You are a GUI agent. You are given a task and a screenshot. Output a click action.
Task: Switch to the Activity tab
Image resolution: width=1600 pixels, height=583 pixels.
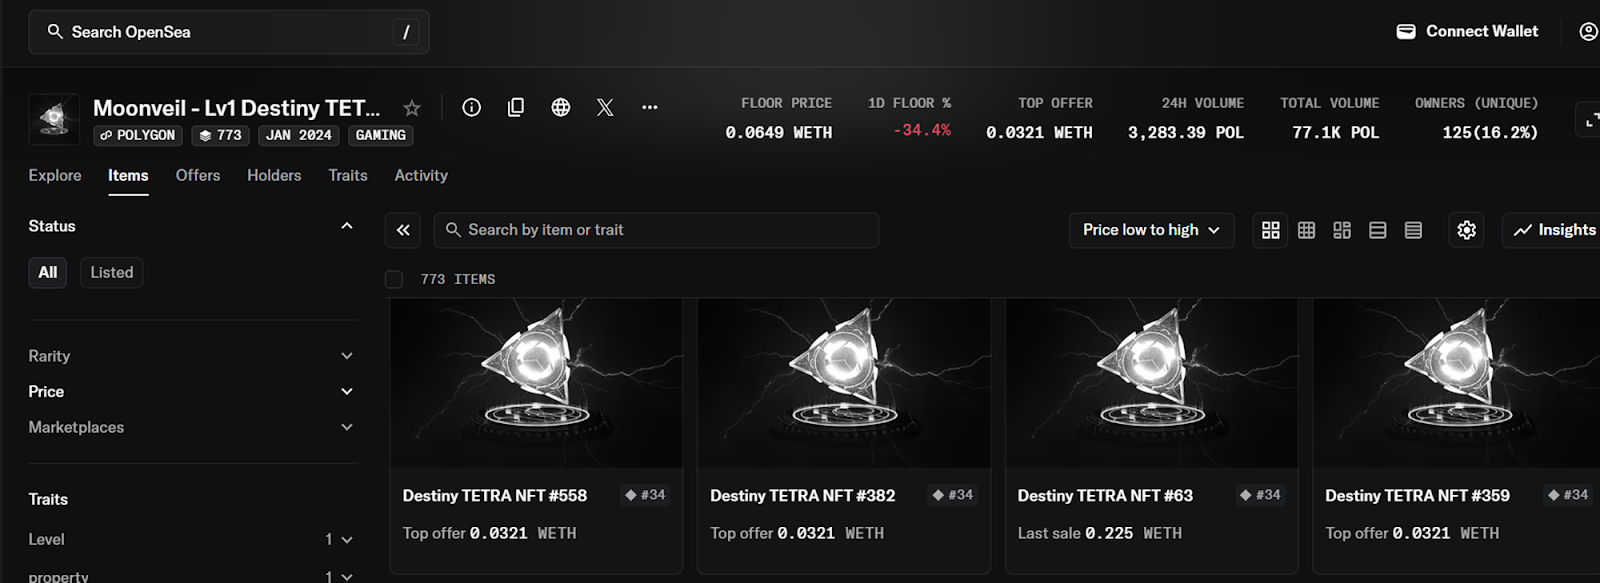click(x=421, y=175)
